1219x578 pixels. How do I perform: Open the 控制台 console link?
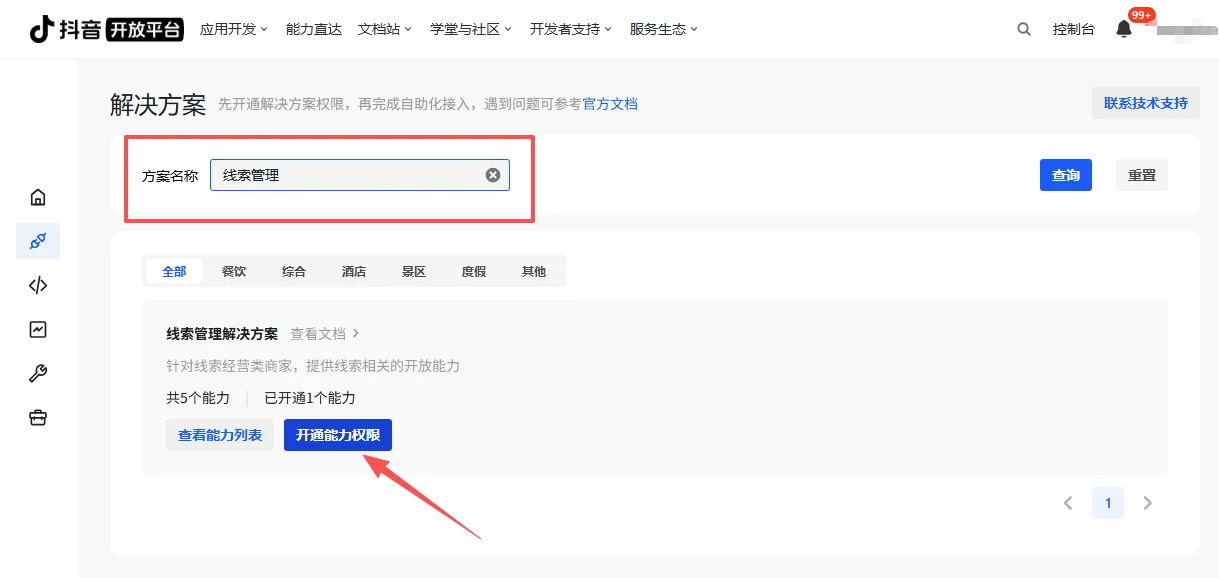click(1074, 29)
